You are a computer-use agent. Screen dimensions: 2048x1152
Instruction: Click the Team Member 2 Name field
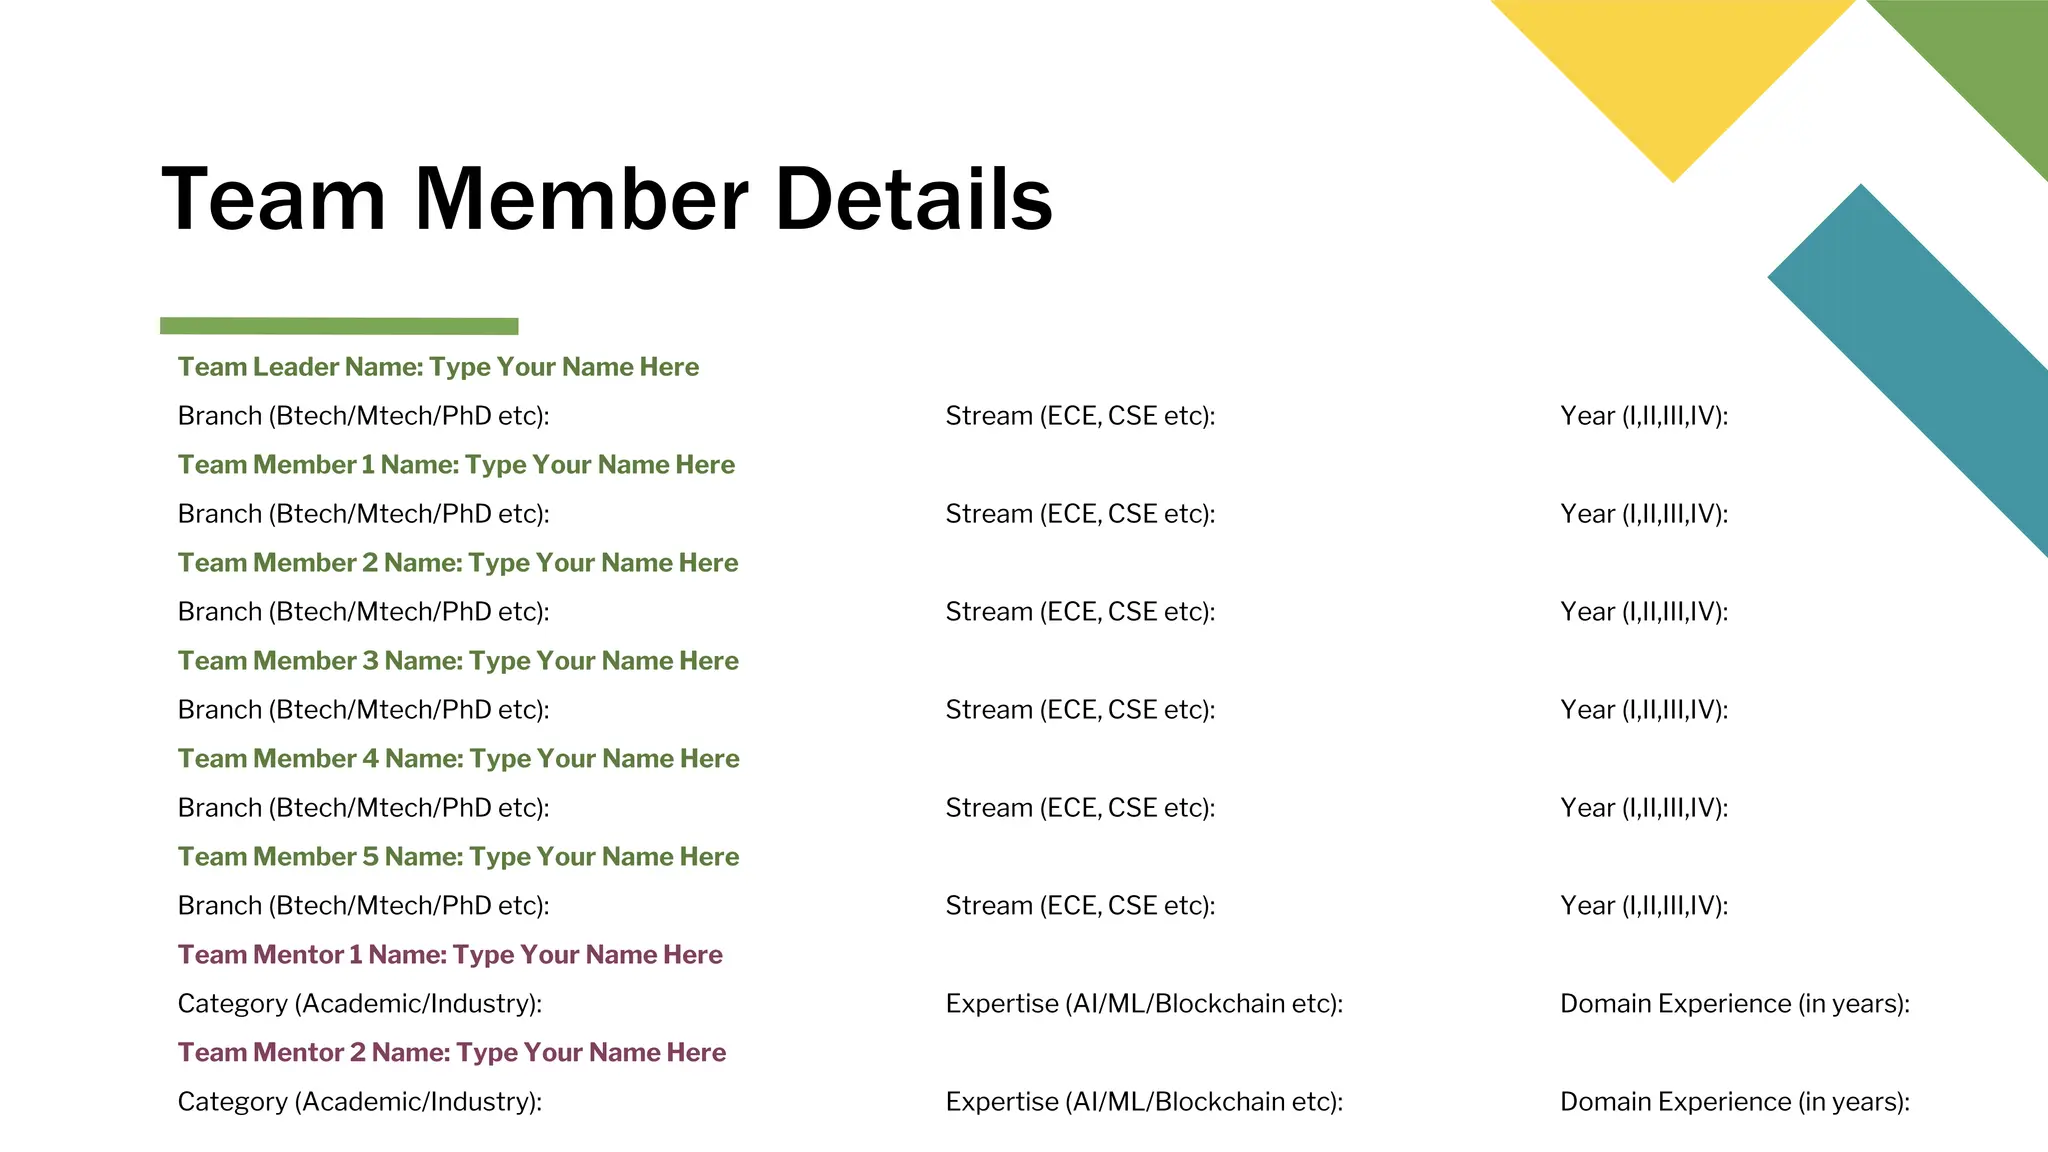point(458,563)
